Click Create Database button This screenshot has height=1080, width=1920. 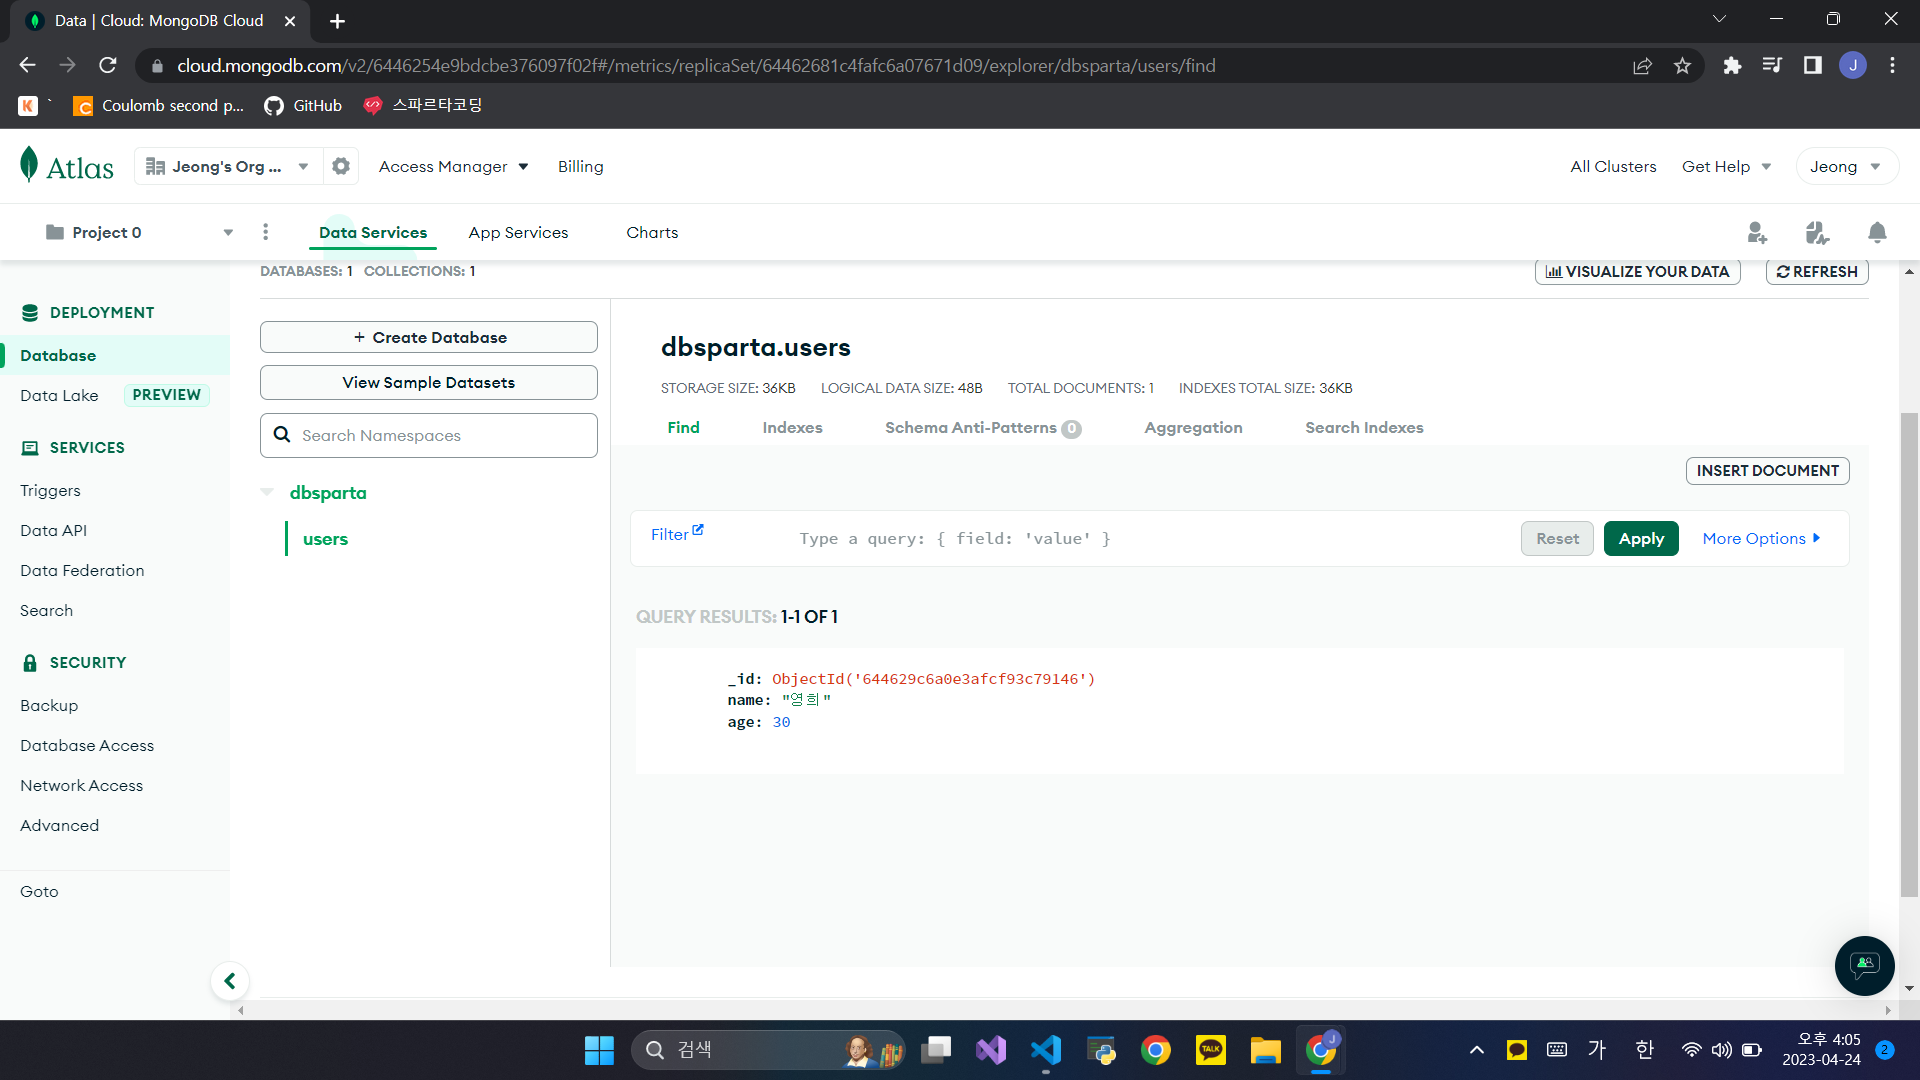click(429, 337)
